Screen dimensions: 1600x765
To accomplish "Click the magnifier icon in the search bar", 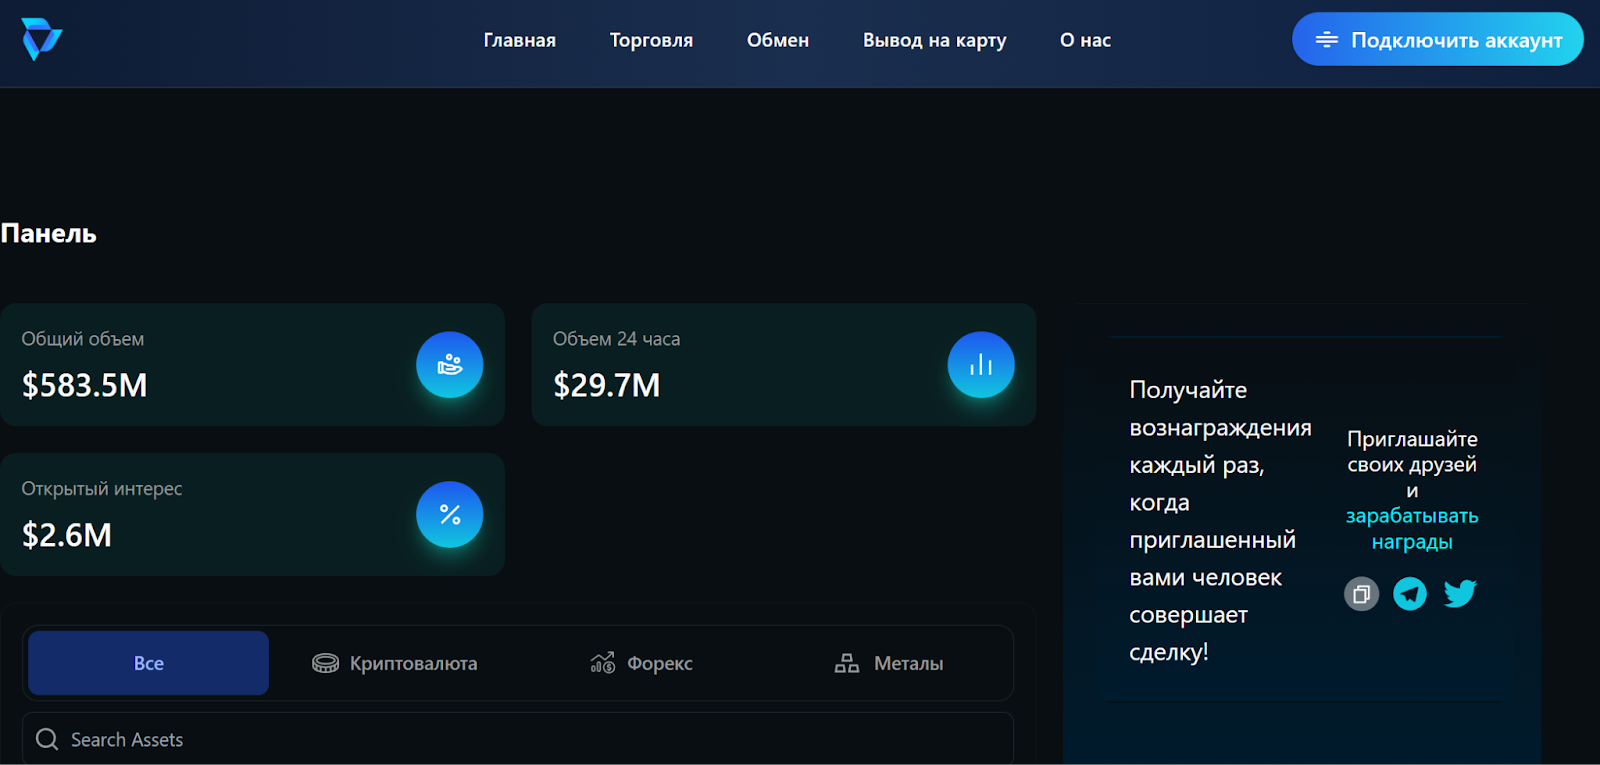I will tap(47, 739).
